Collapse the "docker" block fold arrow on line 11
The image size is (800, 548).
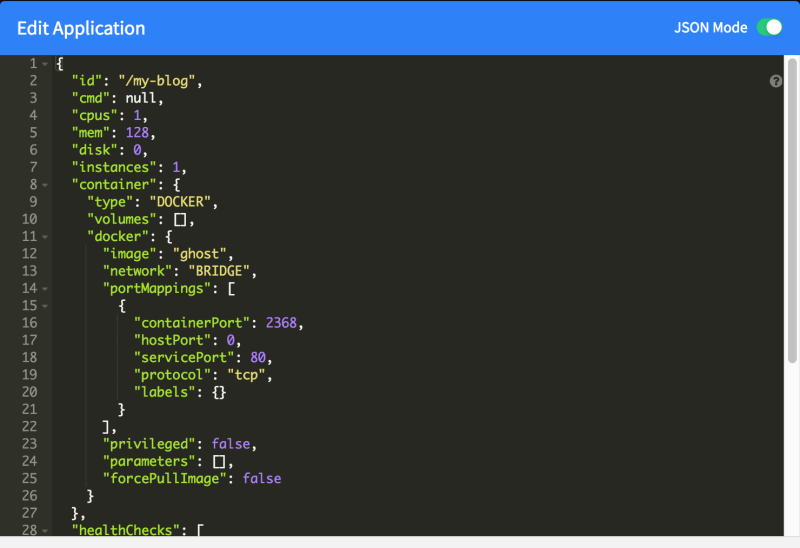[45, 237]
